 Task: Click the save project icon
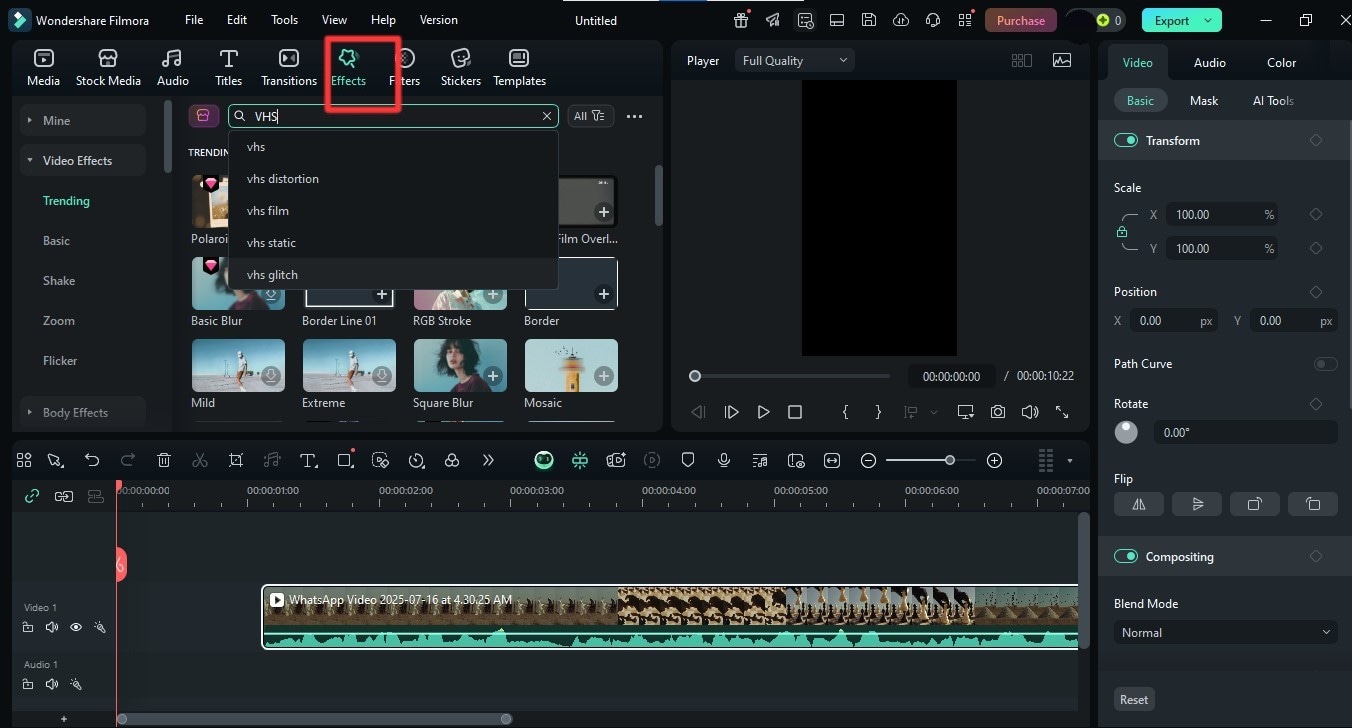pos(869,20)
